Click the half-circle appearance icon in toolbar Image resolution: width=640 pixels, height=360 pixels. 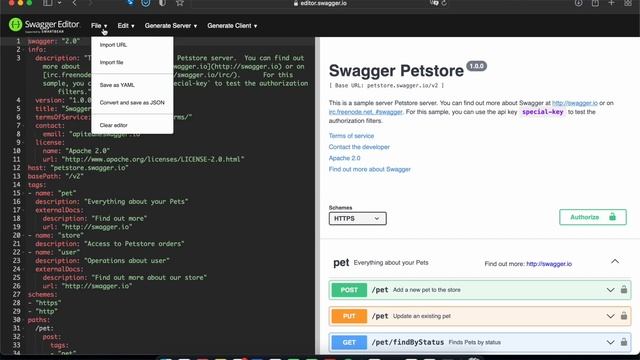(x=162, y=3)
